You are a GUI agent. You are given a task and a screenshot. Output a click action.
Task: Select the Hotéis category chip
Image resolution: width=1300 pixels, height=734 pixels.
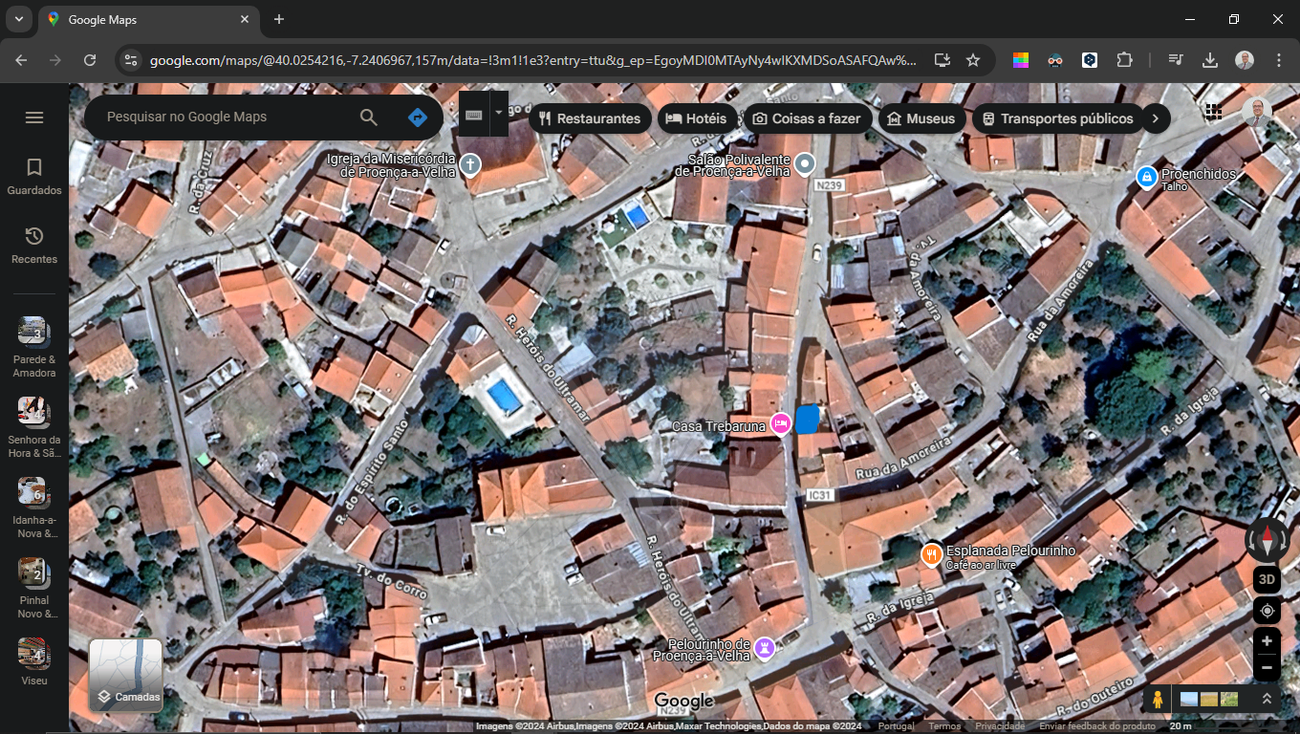(697, 118)
